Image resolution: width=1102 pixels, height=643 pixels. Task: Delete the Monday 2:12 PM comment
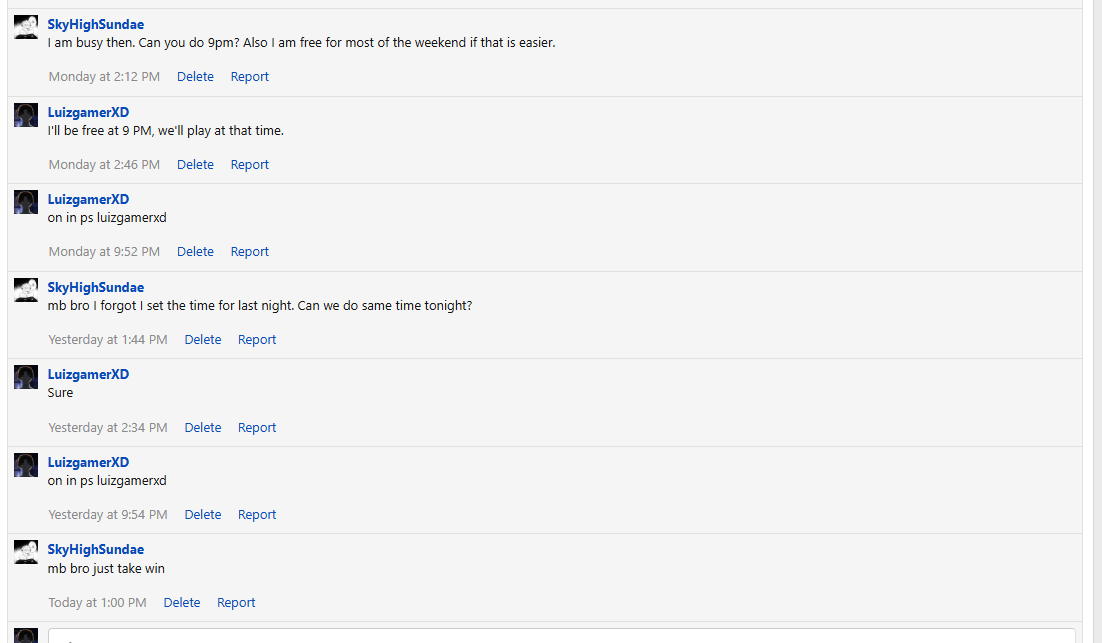click(195, 77)
